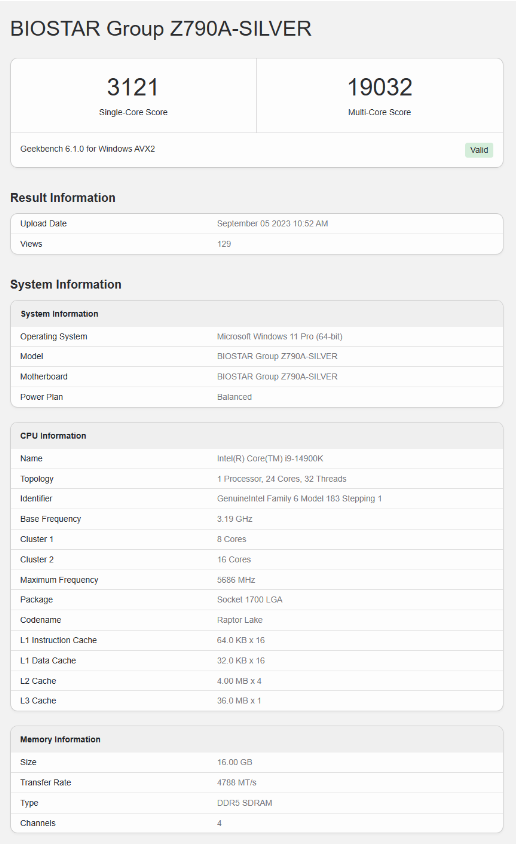Click the green Valid badge
Screen dimensions: 516x844
click(x=479, y=150)
